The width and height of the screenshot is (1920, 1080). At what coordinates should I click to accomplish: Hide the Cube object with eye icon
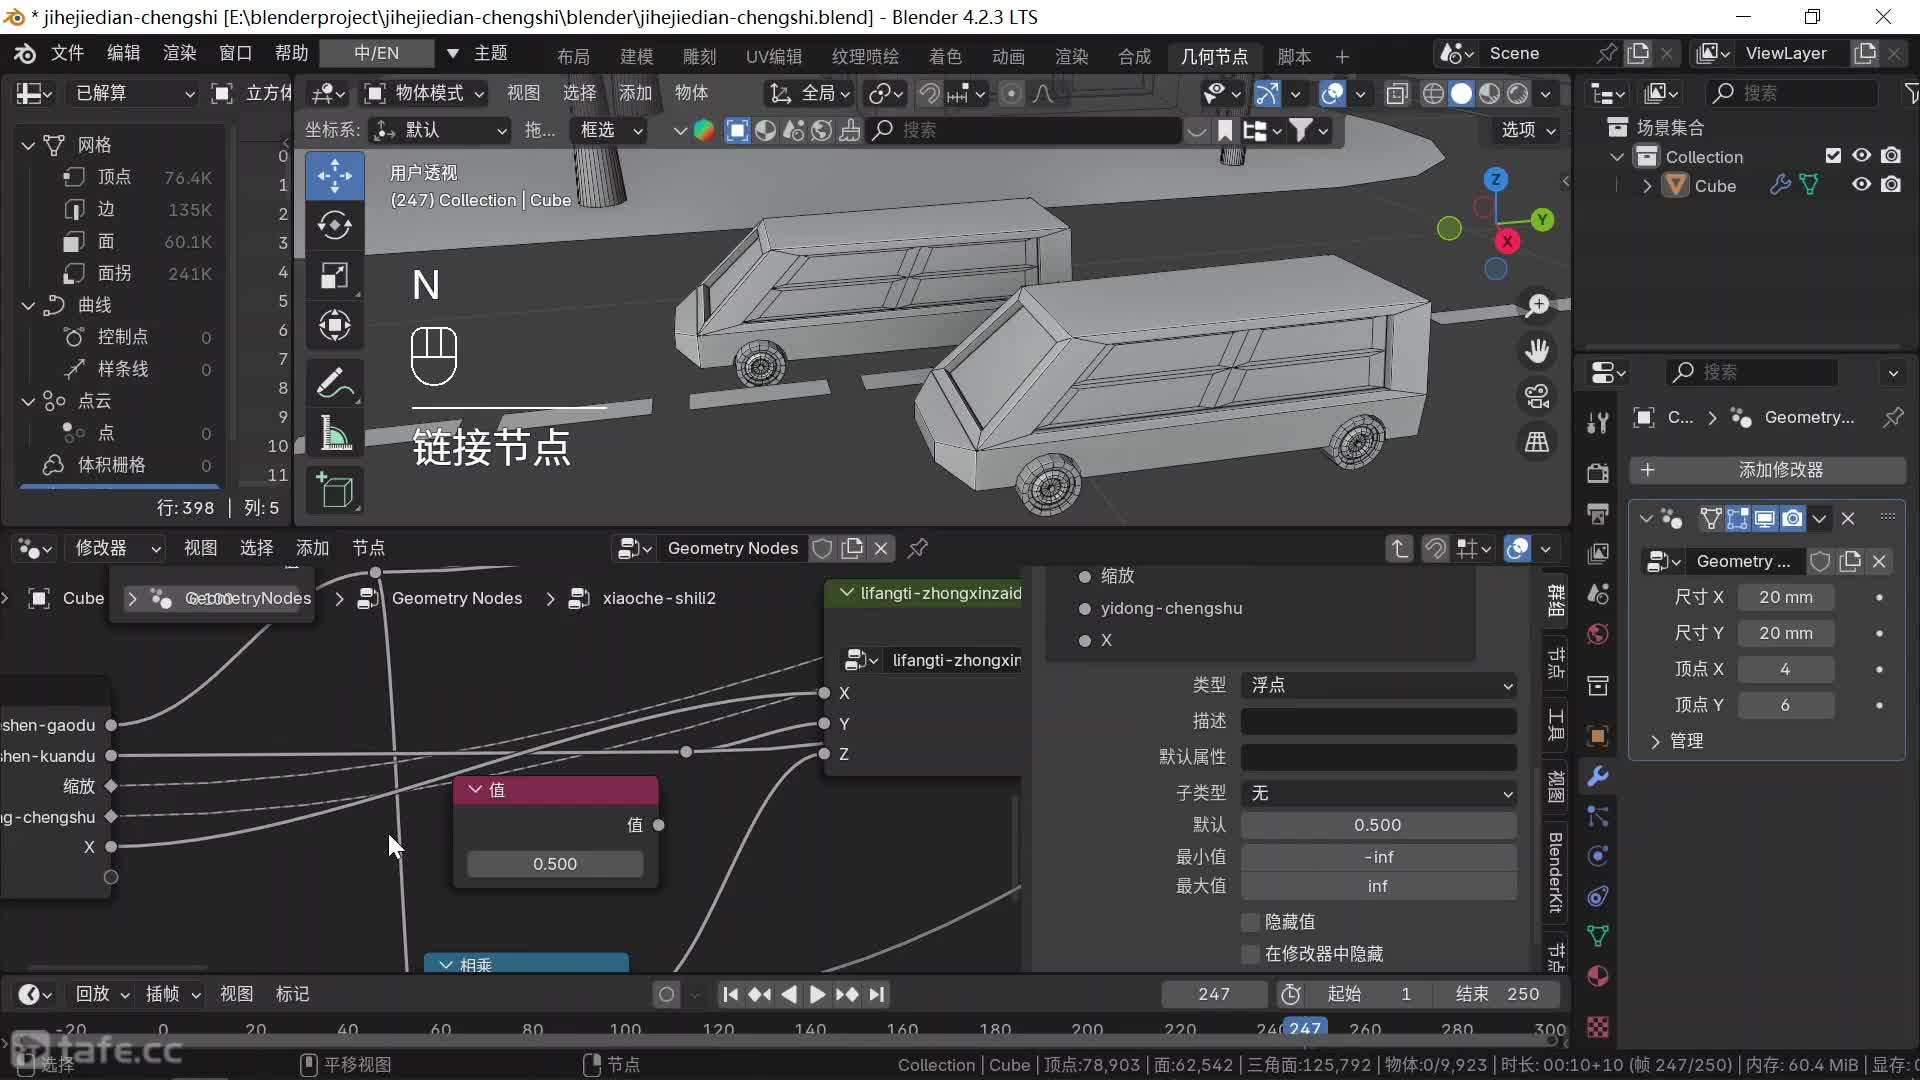tap(1861, 185)
